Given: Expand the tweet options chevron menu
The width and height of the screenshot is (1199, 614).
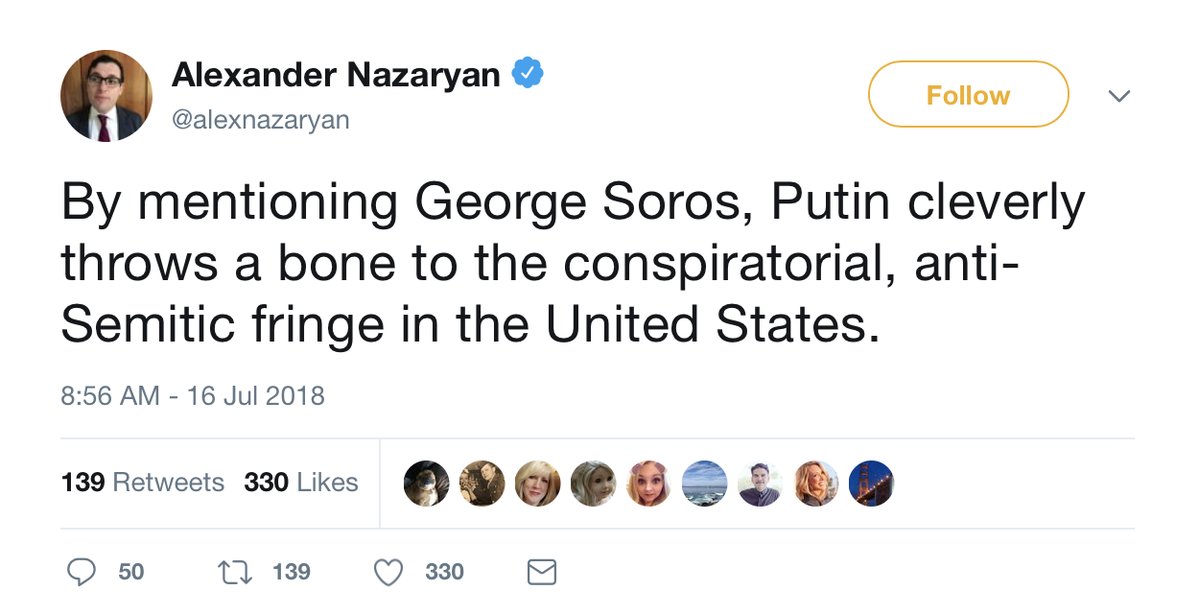Looking at the screenshot, I should pyautogui.click(x=1120, y=96).
